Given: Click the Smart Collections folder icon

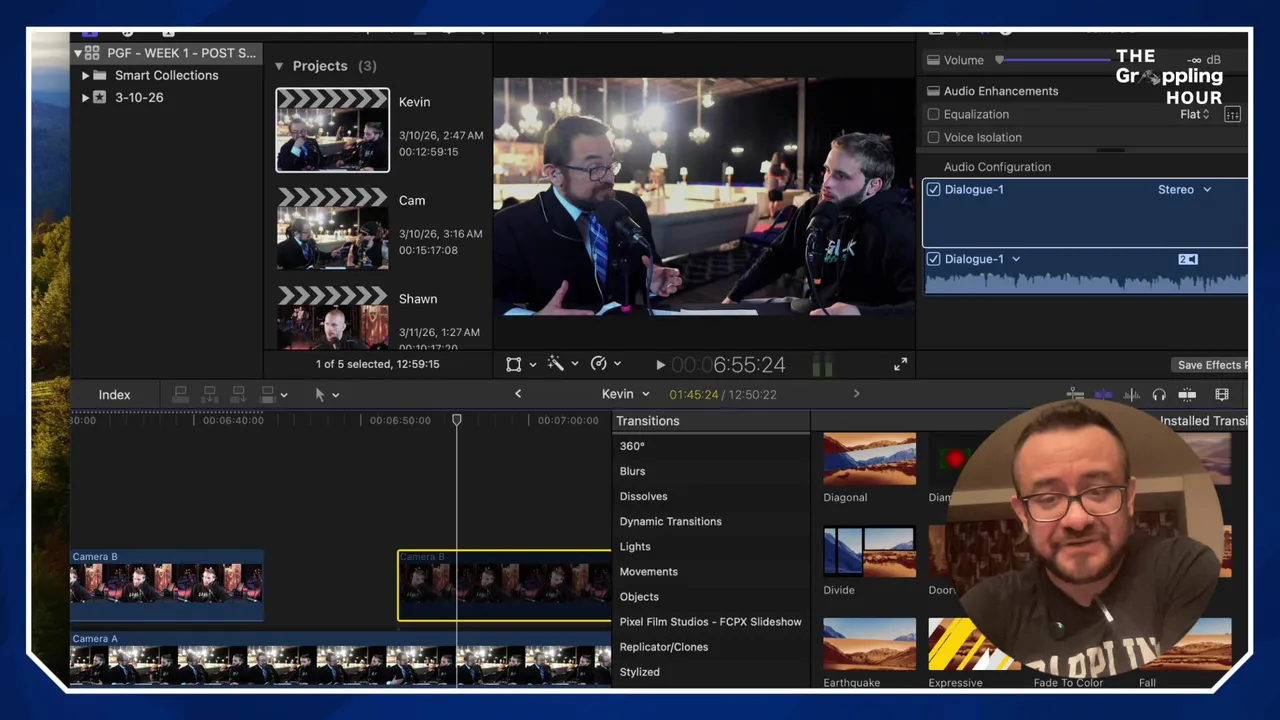Looking at the screenshot, I should point(100,76).
